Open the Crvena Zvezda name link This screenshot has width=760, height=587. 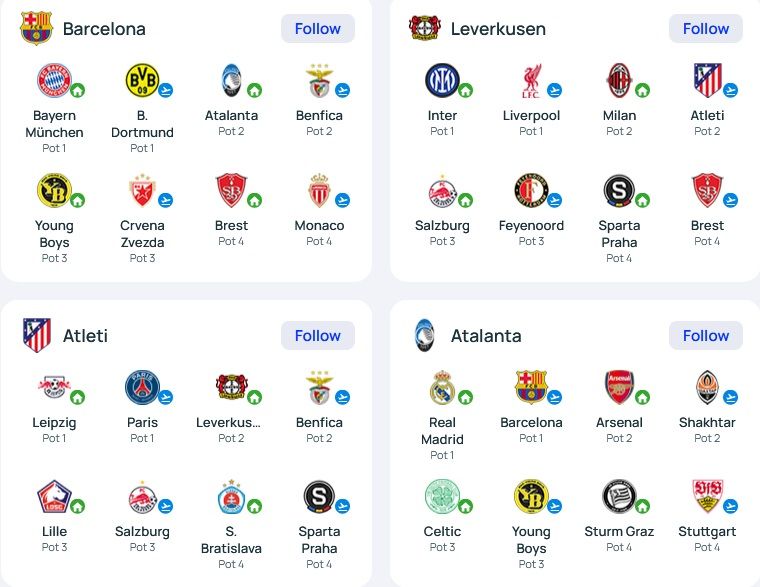pos(142,234)
